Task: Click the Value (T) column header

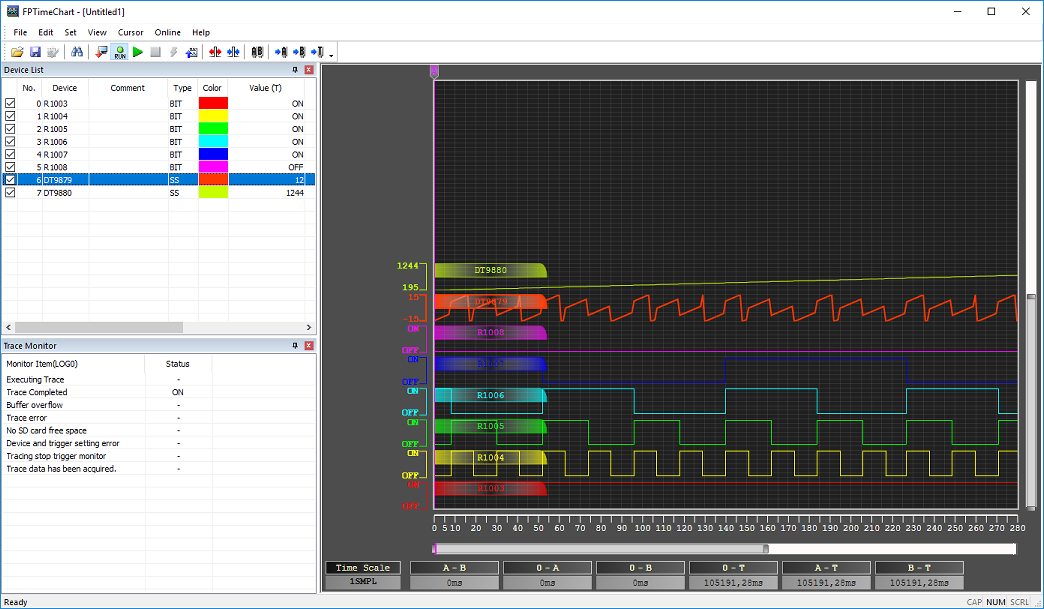Action: click(265, 88)
